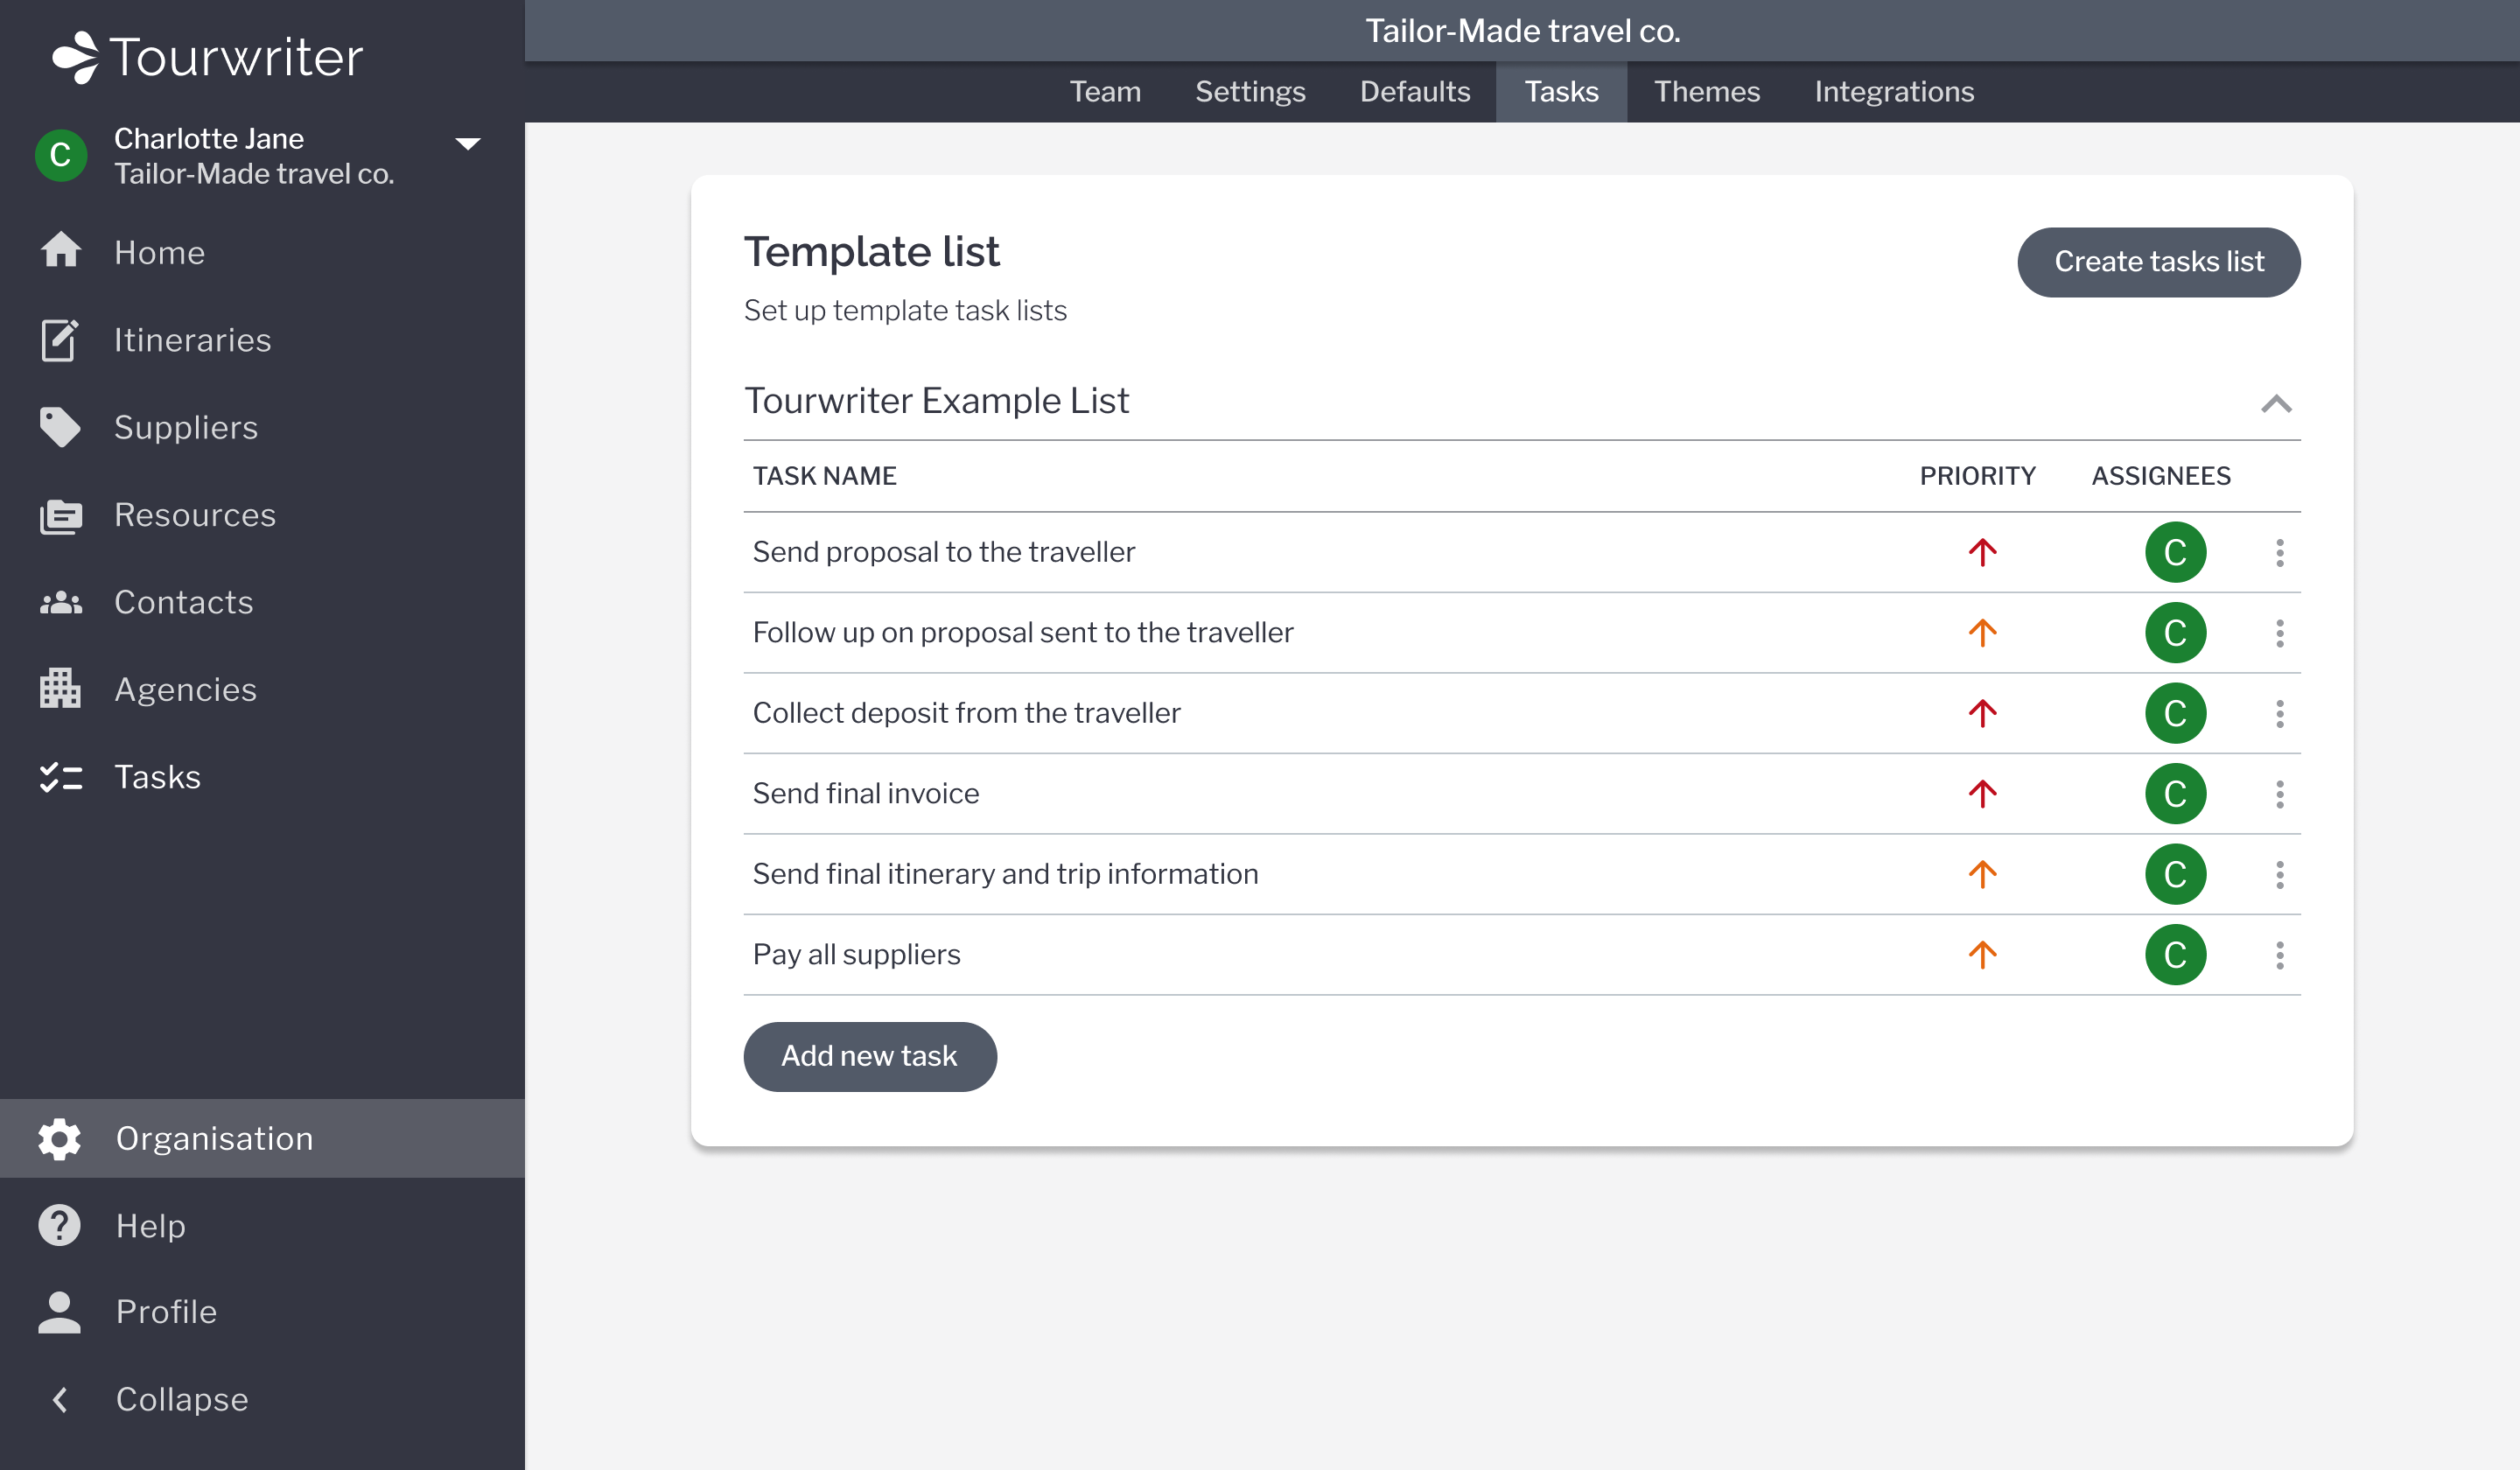This screenshot has height=1470, width=2520.
Task: Click the 'Pay all suppliers' task name
Action: 856,955
